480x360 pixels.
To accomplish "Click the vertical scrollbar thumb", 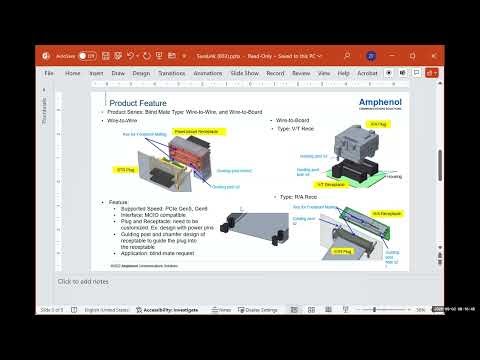I will 440,166.
